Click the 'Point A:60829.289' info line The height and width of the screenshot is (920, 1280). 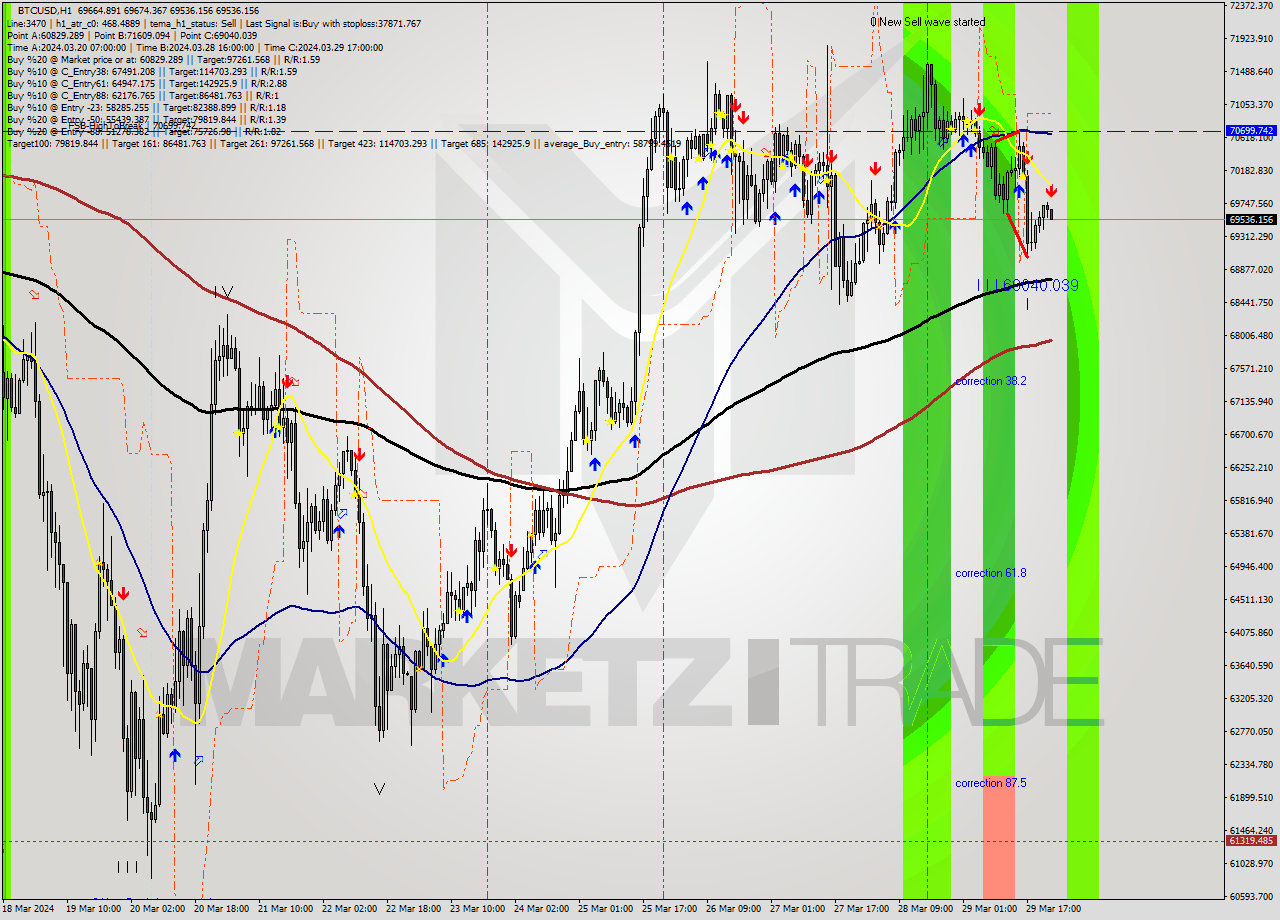(x=132, y=35)
